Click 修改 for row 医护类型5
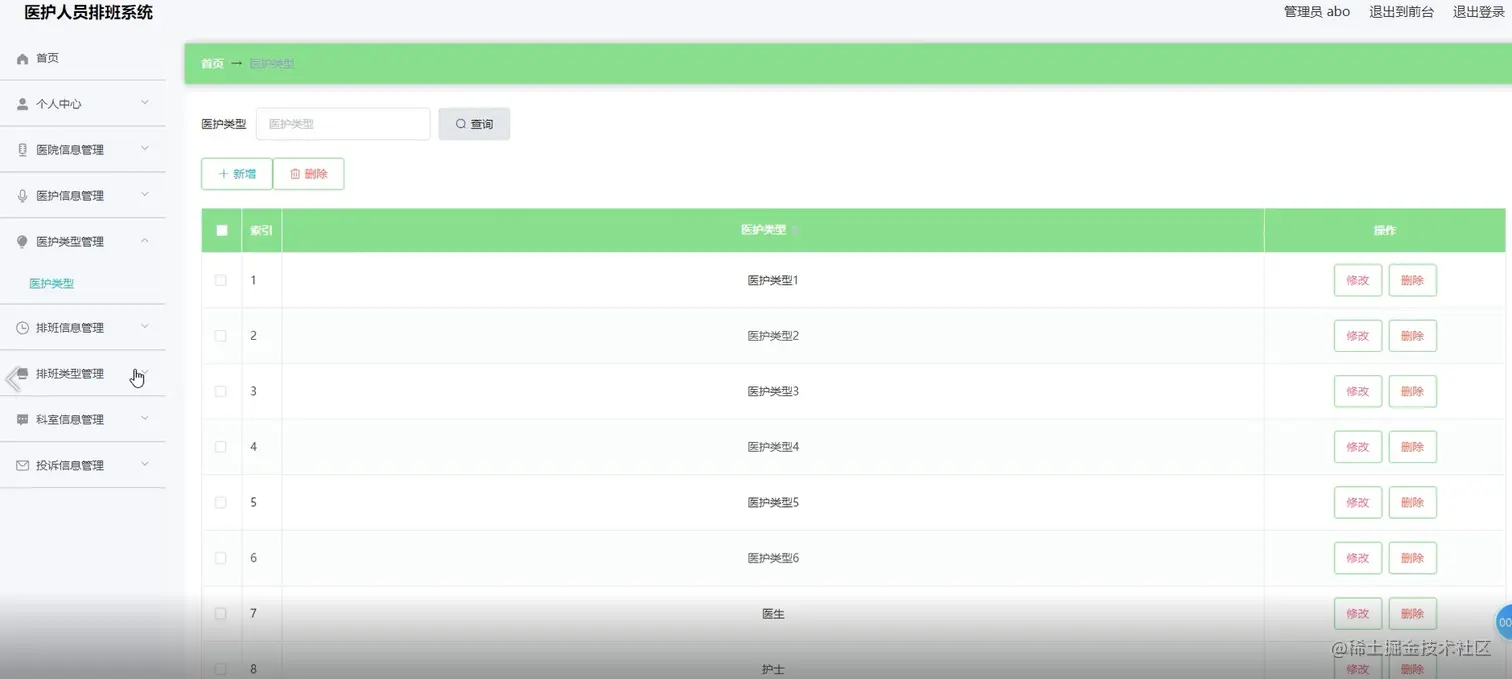Image resolution: width=1512 pixels, height=679 pixels. [1358, 502]
